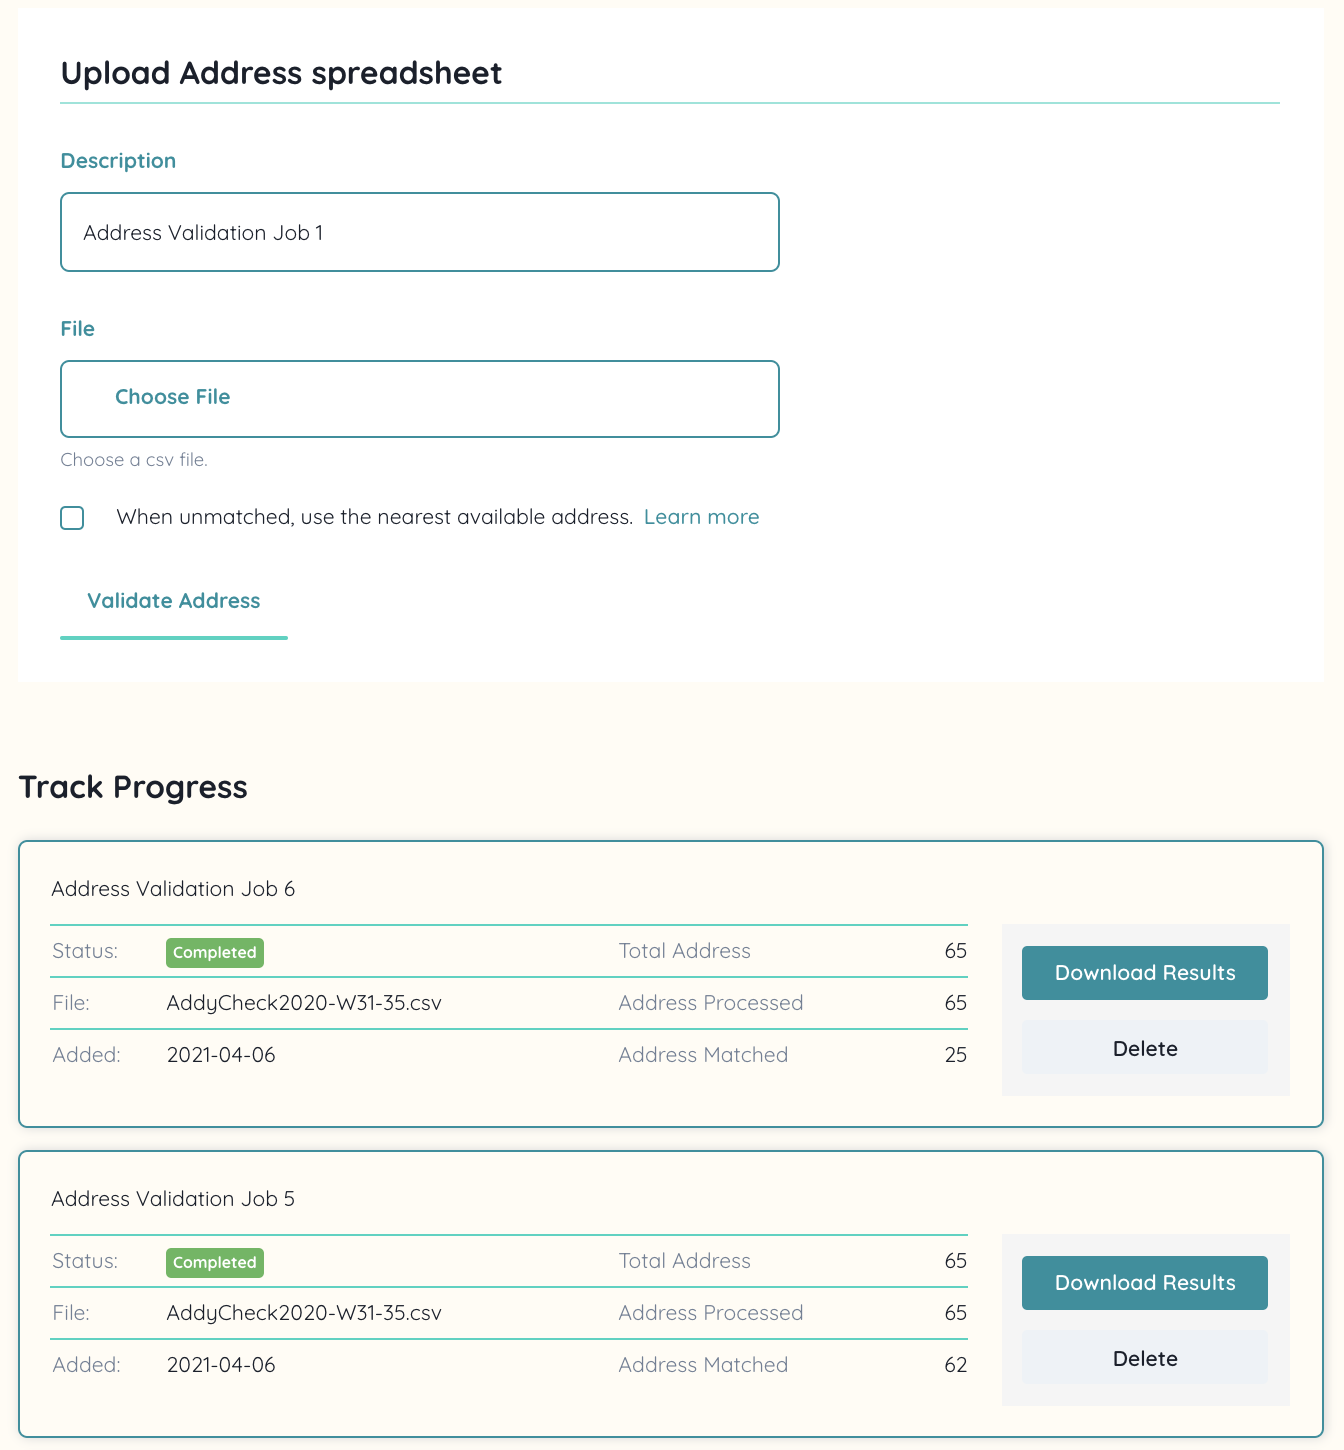
Task: Select the Address Validation Job 5 card title
Action: 174,1199
